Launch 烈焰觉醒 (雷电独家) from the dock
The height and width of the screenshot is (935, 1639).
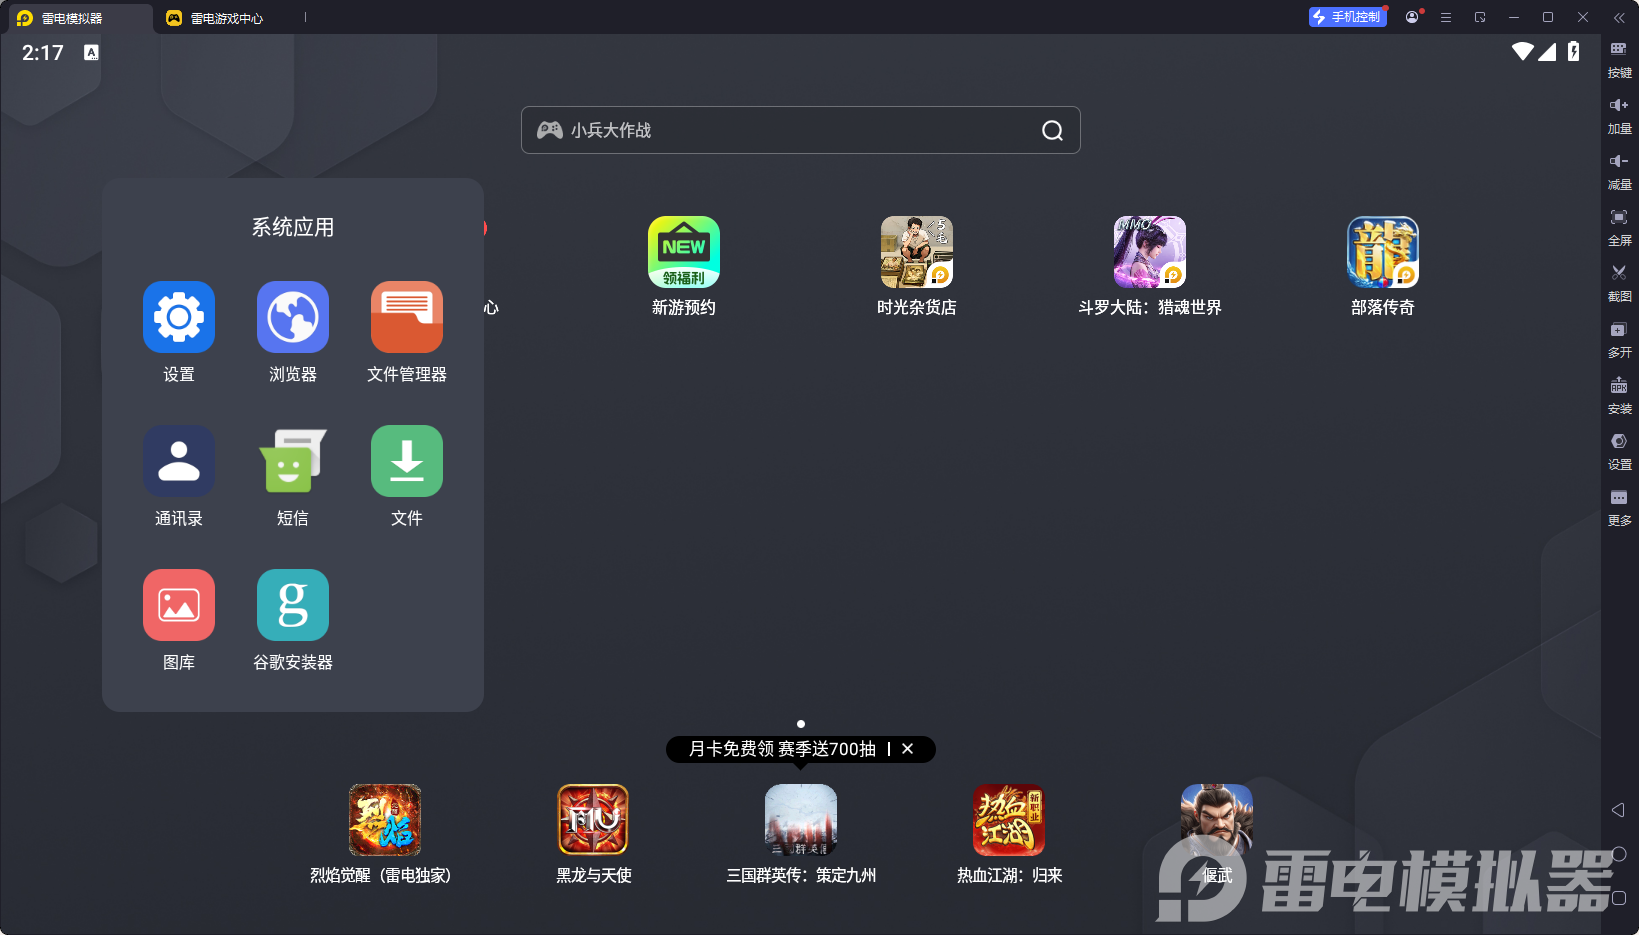pos(385,820)
